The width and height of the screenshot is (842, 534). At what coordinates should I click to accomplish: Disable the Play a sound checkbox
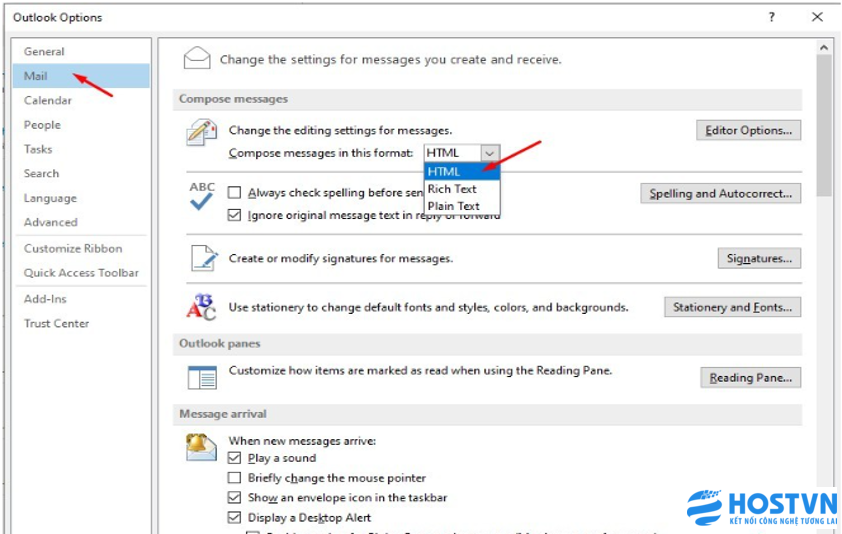click(234, 458)
